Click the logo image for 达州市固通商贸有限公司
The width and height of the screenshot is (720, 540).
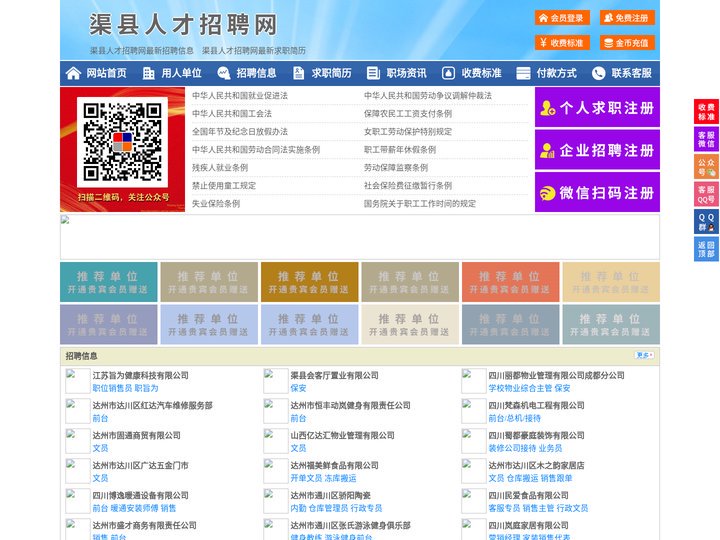(77, 441)
